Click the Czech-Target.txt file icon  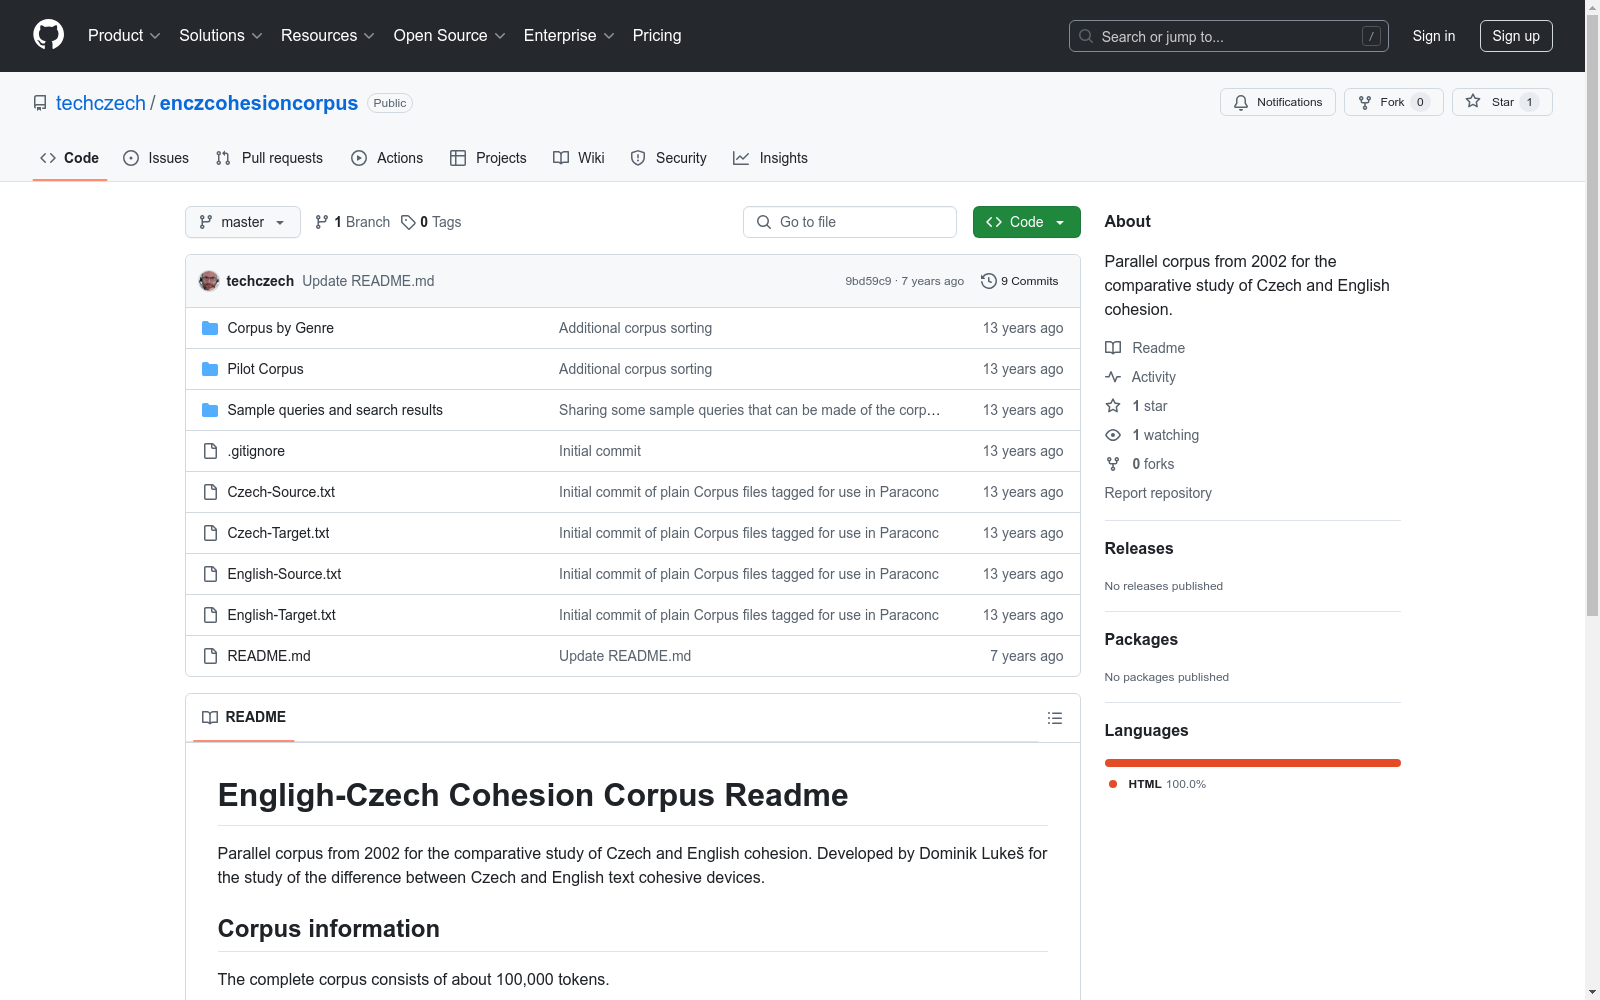(210, 533)
